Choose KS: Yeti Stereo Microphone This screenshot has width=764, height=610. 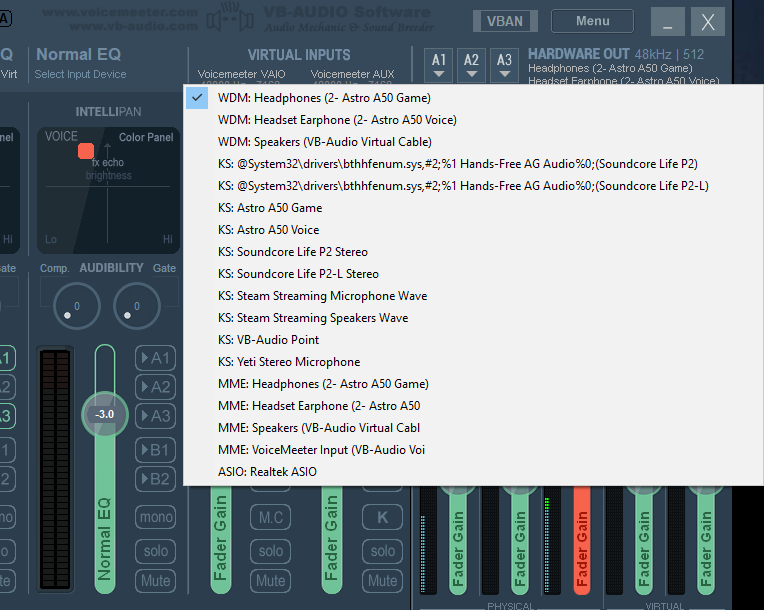[x=473, y=362]
